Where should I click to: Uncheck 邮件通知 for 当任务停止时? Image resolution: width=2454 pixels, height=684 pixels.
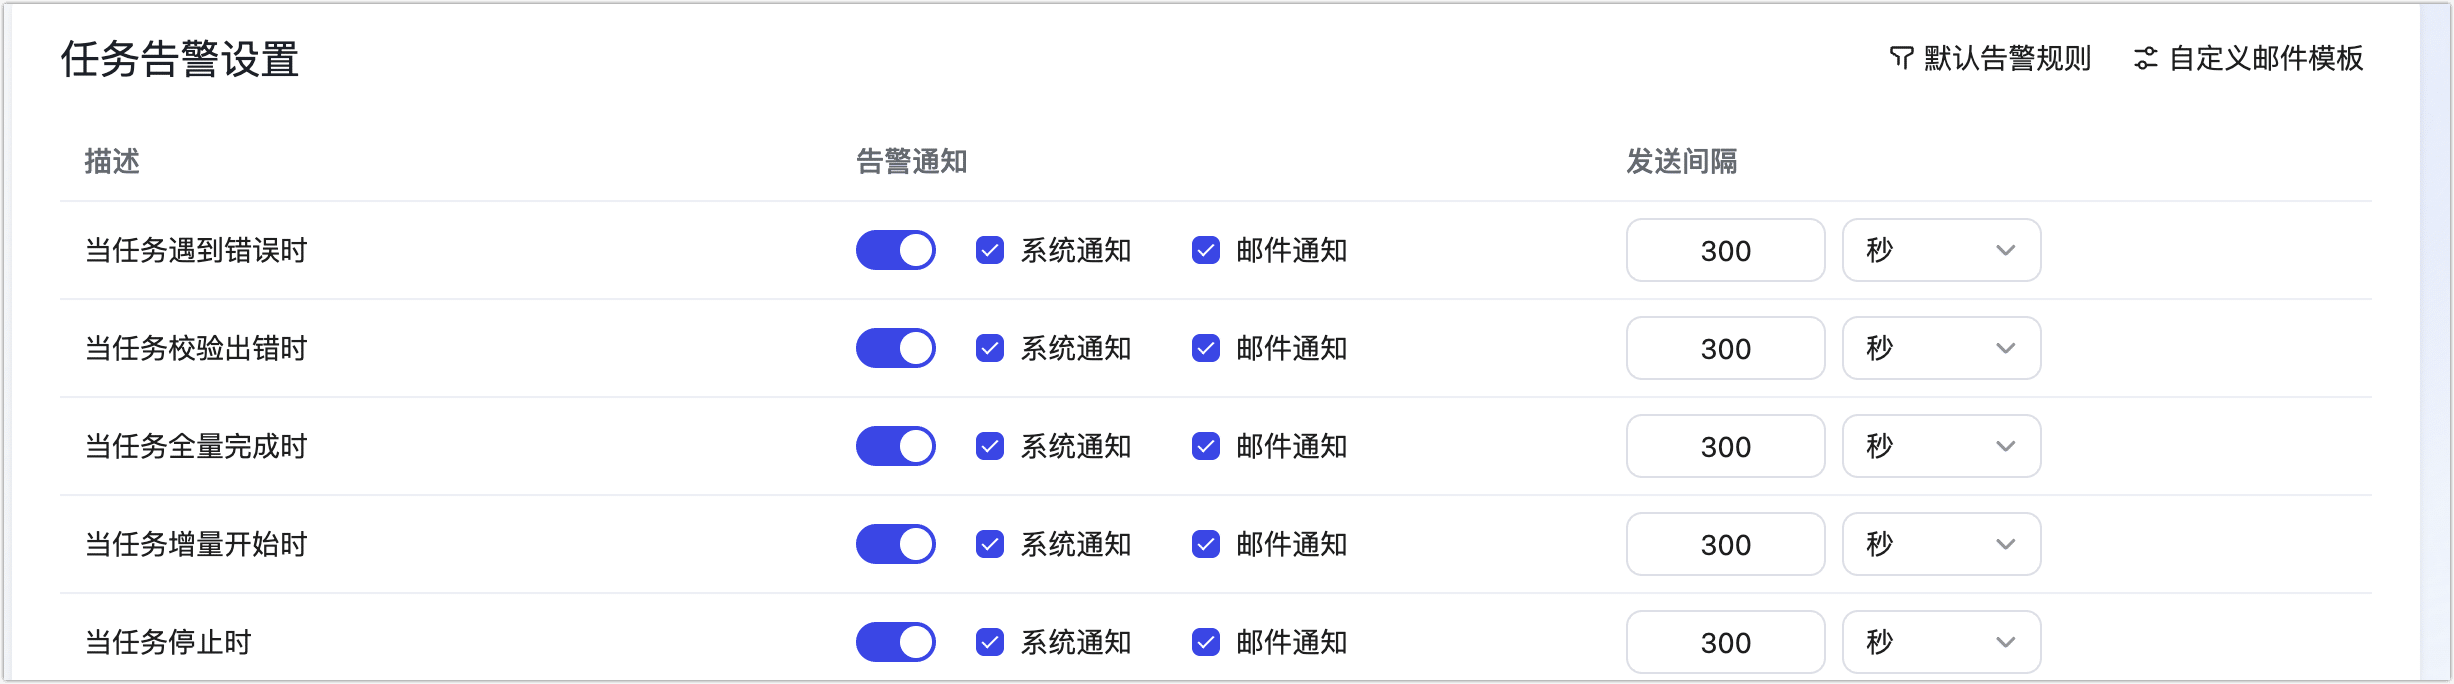click(x=1206, y=642)
